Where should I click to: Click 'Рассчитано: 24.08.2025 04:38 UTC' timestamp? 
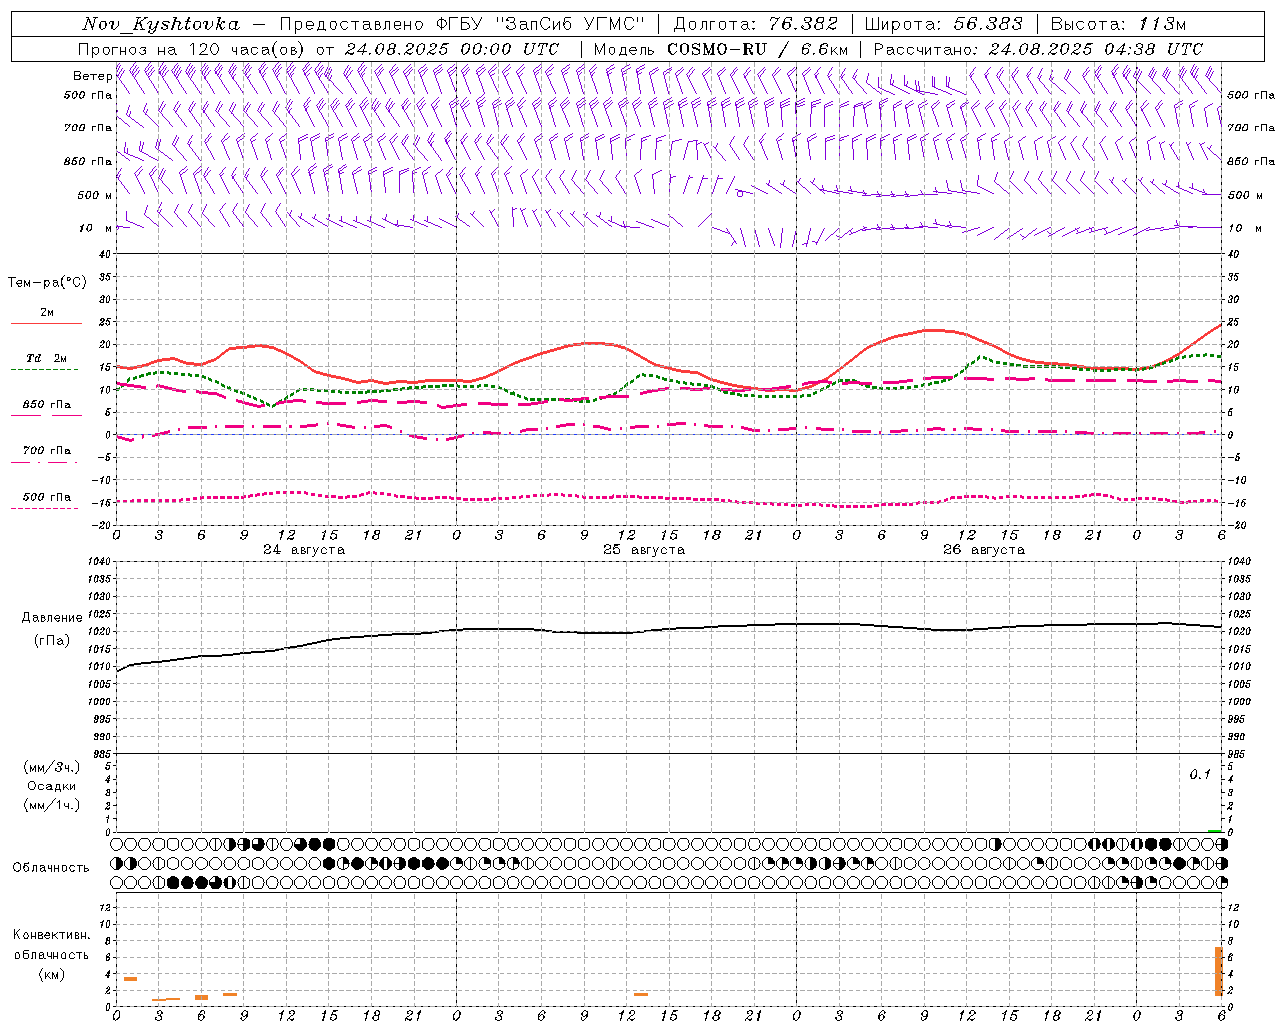click(1039, 49)
